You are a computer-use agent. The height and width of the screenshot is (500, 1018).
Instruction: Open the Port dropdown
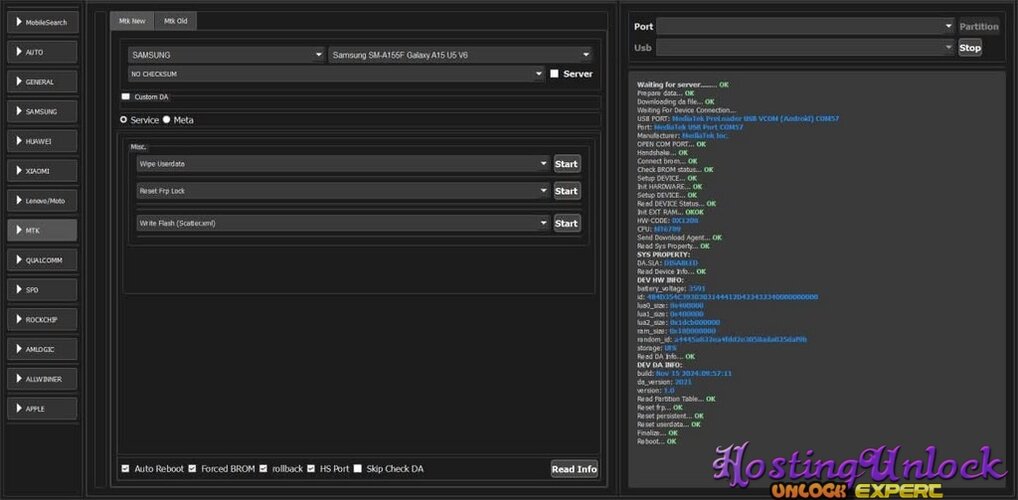(x=805, y=26)
